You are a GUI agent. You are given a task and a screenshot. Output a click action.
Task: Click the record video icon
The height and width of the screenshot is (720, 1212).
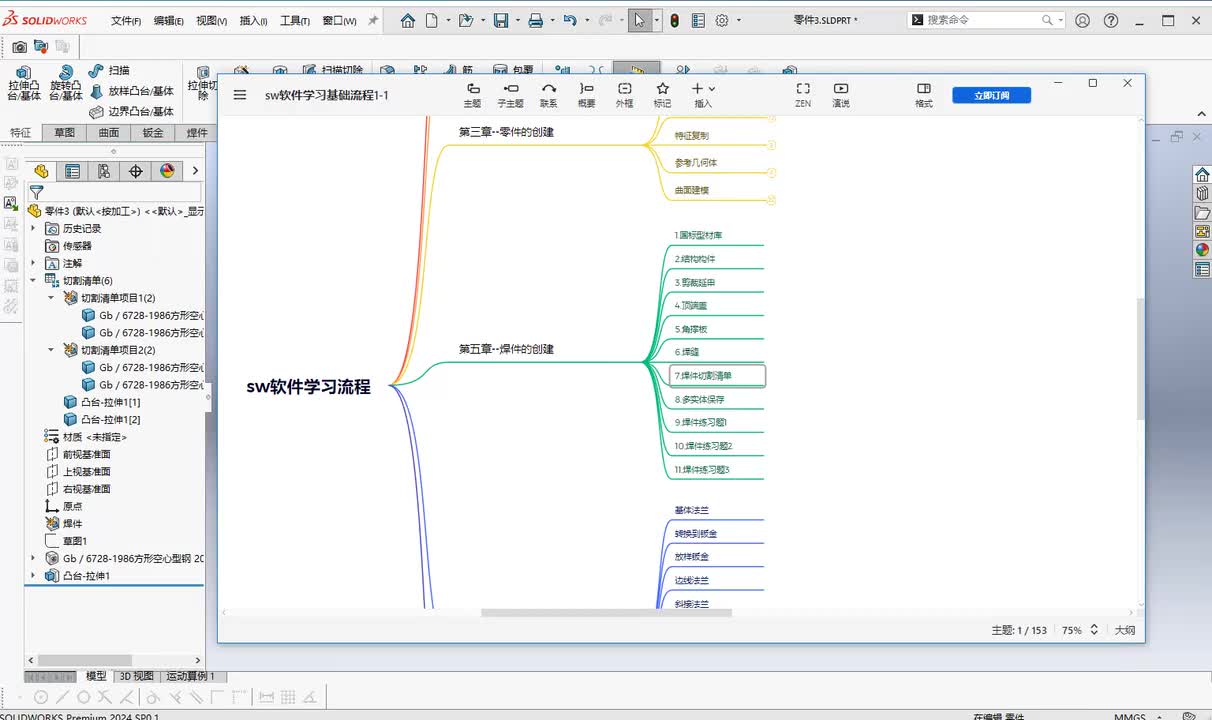(x=41, y=46)
